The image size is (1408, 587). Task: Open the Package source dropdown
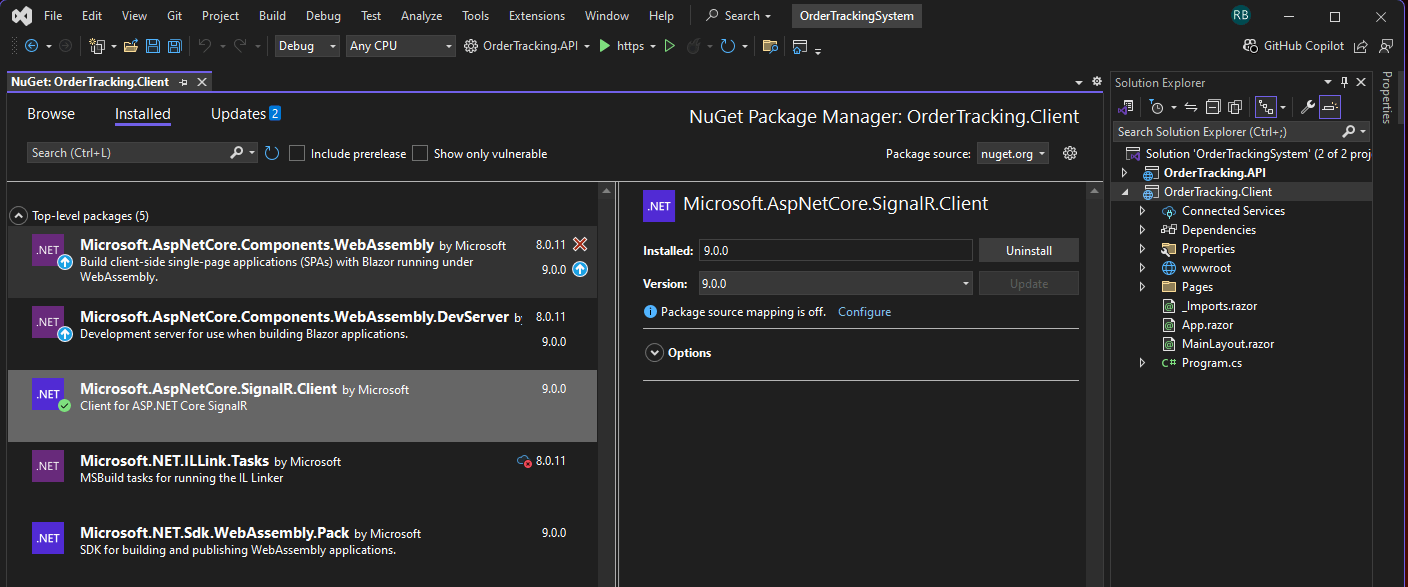point(1012,153)
